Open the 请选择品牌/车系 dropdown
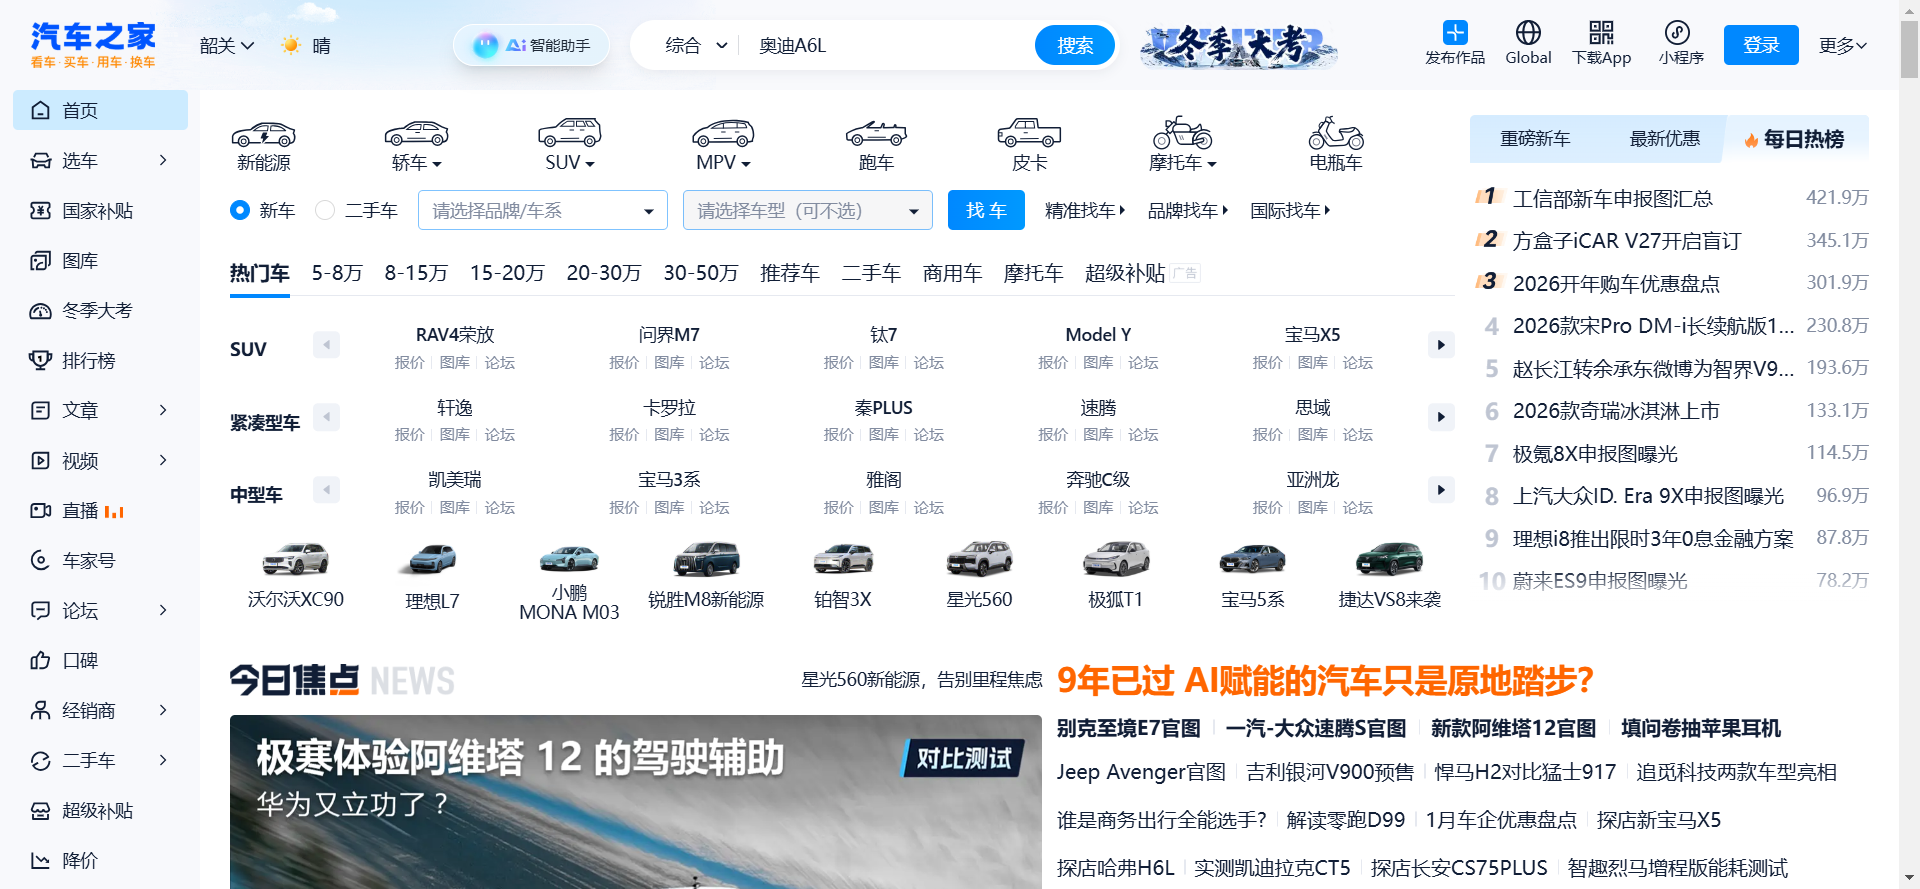 click(543, 210)
